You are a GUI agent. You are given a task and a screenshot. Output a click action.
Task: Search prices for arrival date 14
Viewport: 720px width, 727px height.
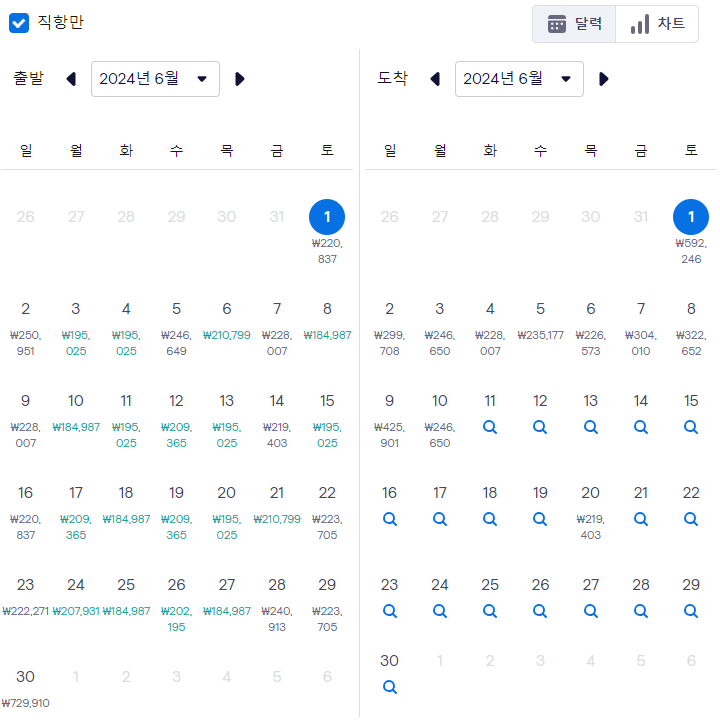pyautogui.click(x=641, y=427)
